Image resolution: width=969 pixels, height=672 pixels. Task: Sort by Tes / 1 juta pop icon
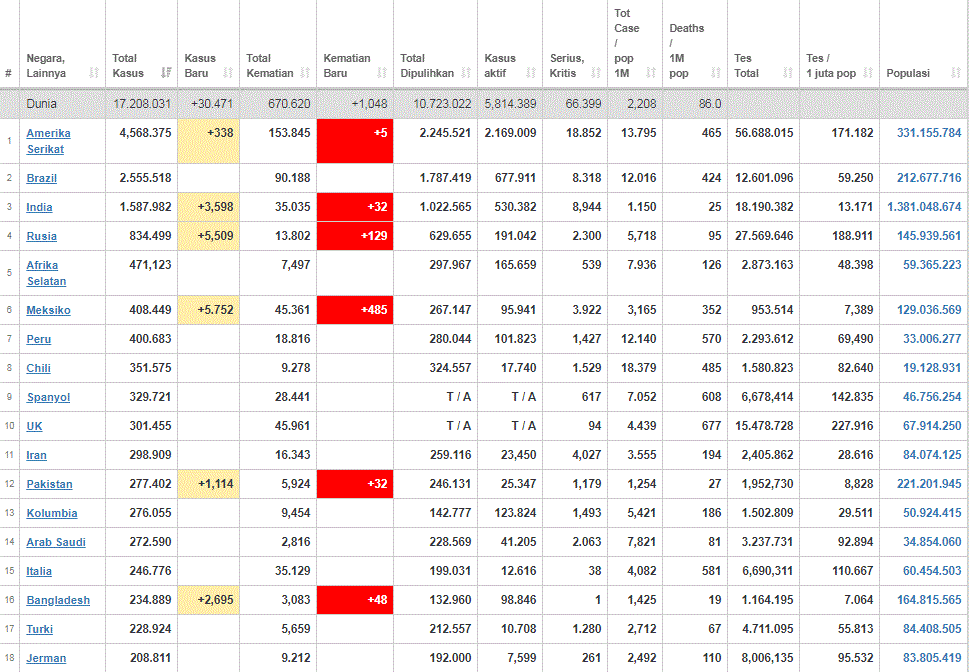[x=868, y=73]
